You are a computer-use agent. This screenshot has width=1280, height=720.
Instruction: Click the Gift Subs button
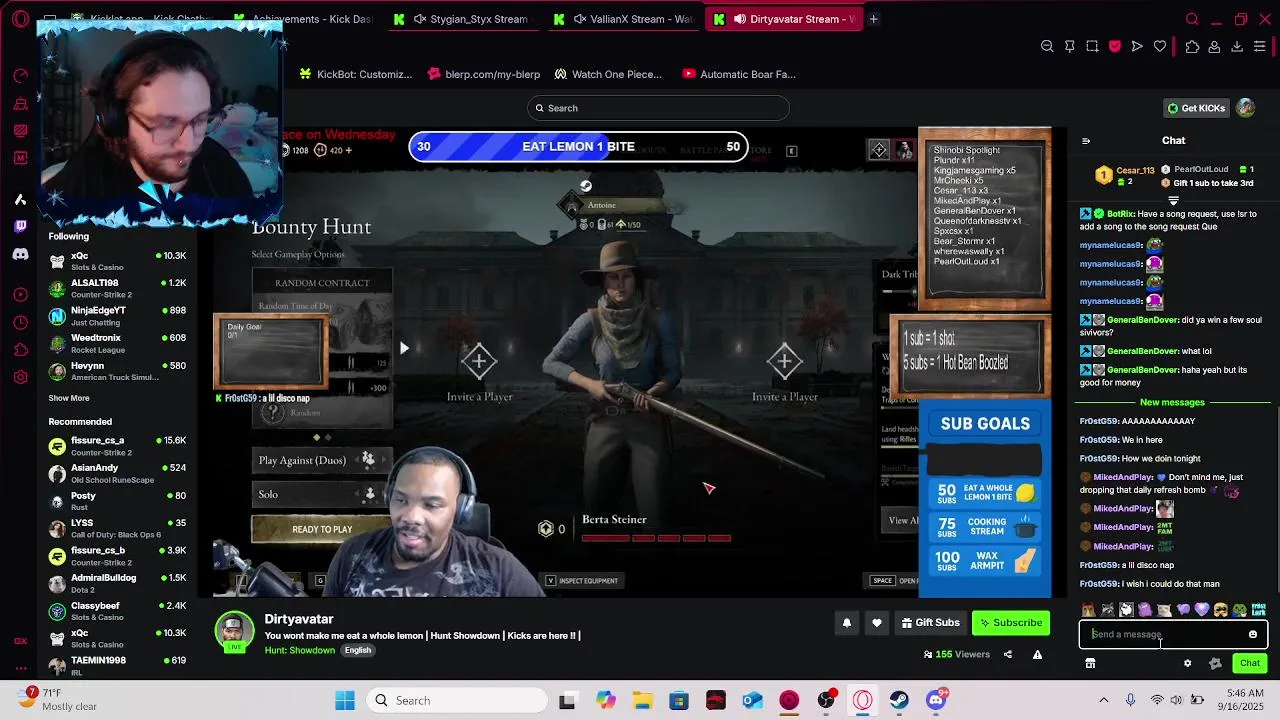930,623
